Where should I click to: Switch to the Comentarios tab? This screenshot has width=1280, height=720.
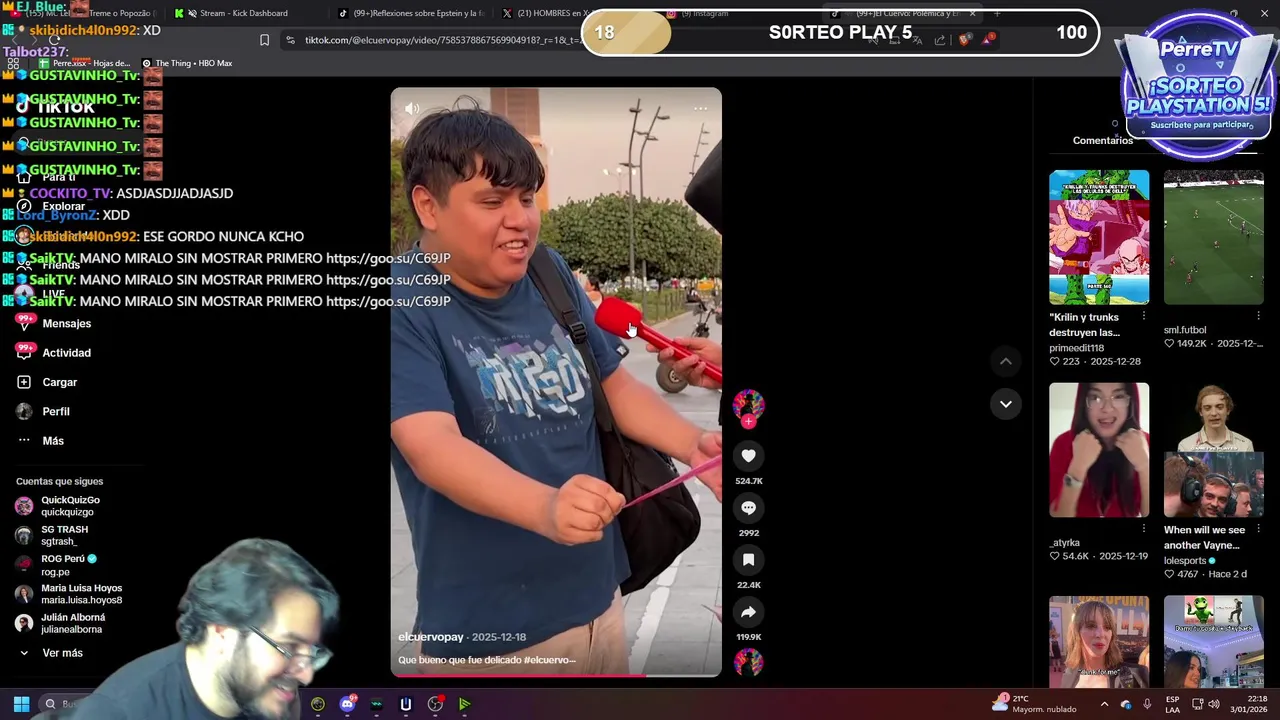1102,141
